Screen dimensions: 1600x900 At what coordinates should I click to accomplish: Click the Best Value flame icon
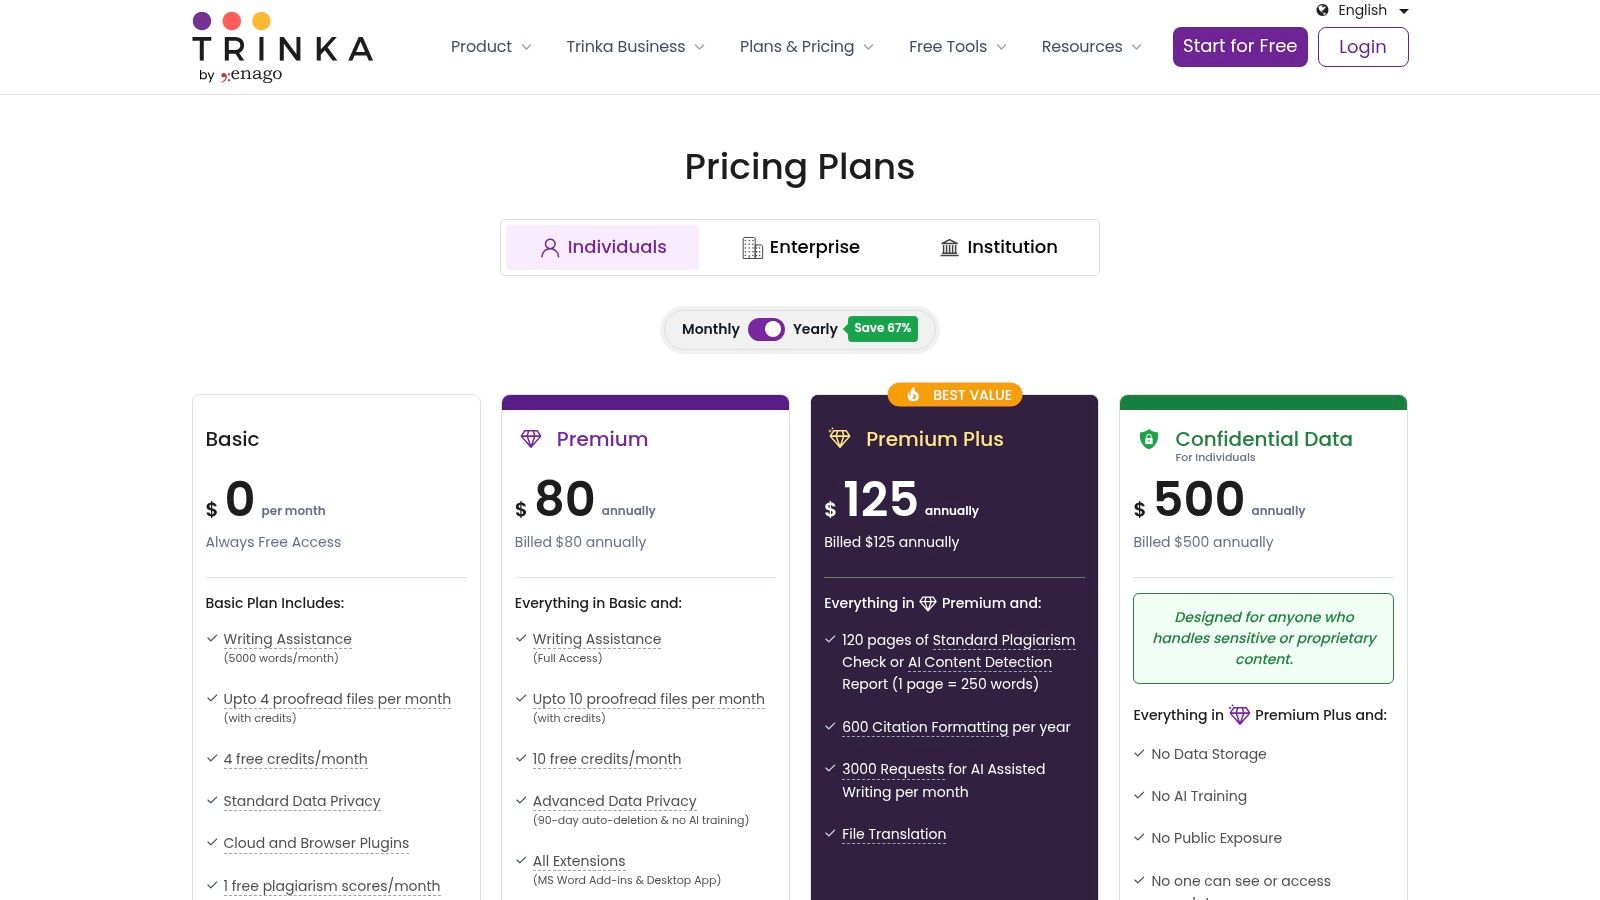(x=913, y=395)
